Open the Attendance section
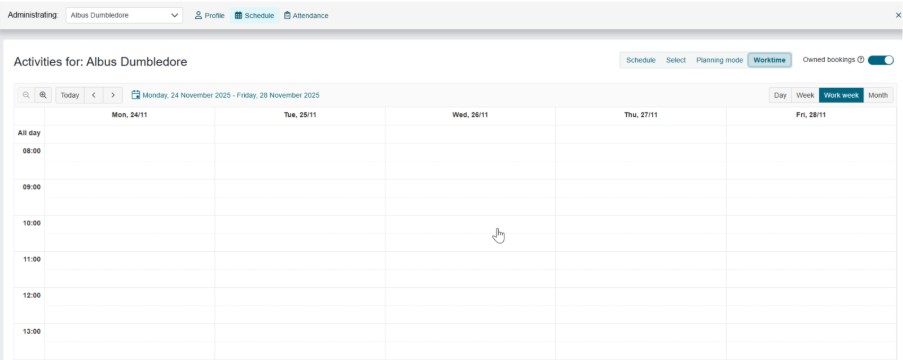903x360 pixels. click(x=306, y=16)
